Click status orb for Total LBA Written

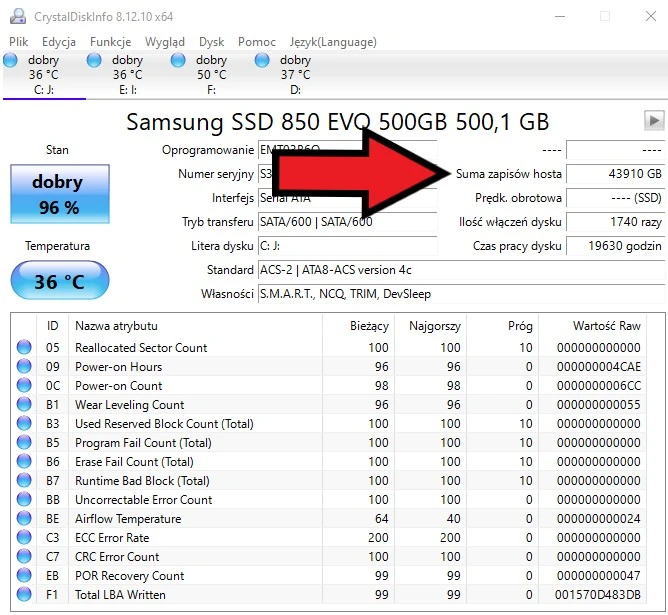click(24, 595)
